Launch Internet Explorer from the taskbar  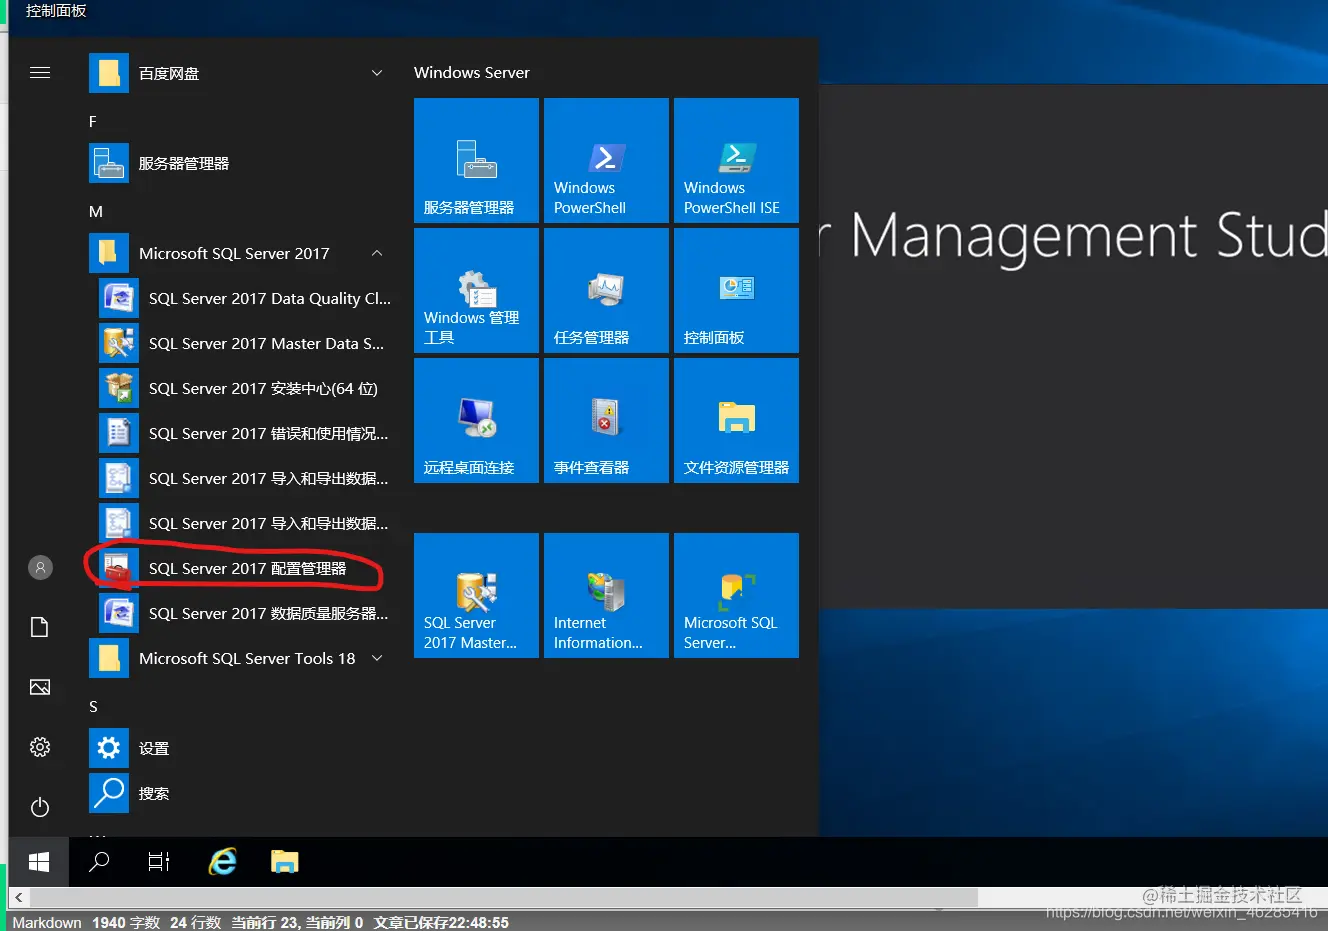pos(222,862)
